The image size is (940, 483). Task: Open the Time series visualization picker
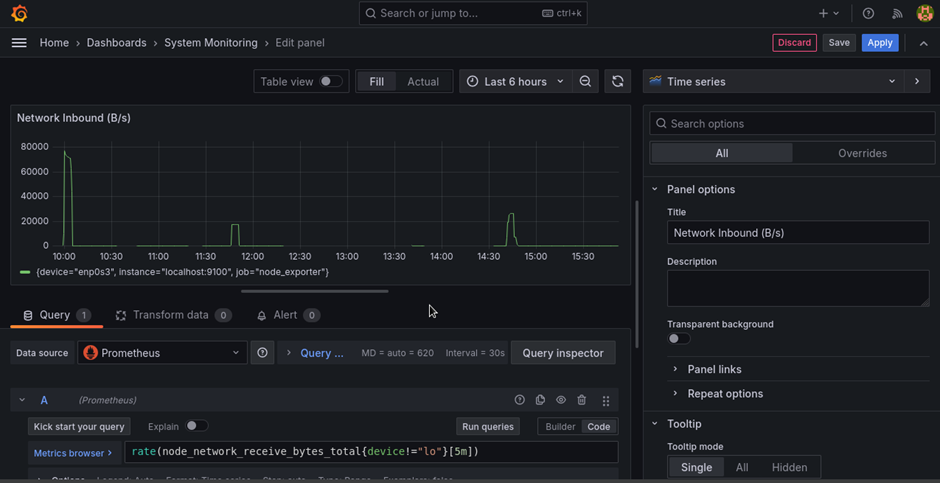773,81
